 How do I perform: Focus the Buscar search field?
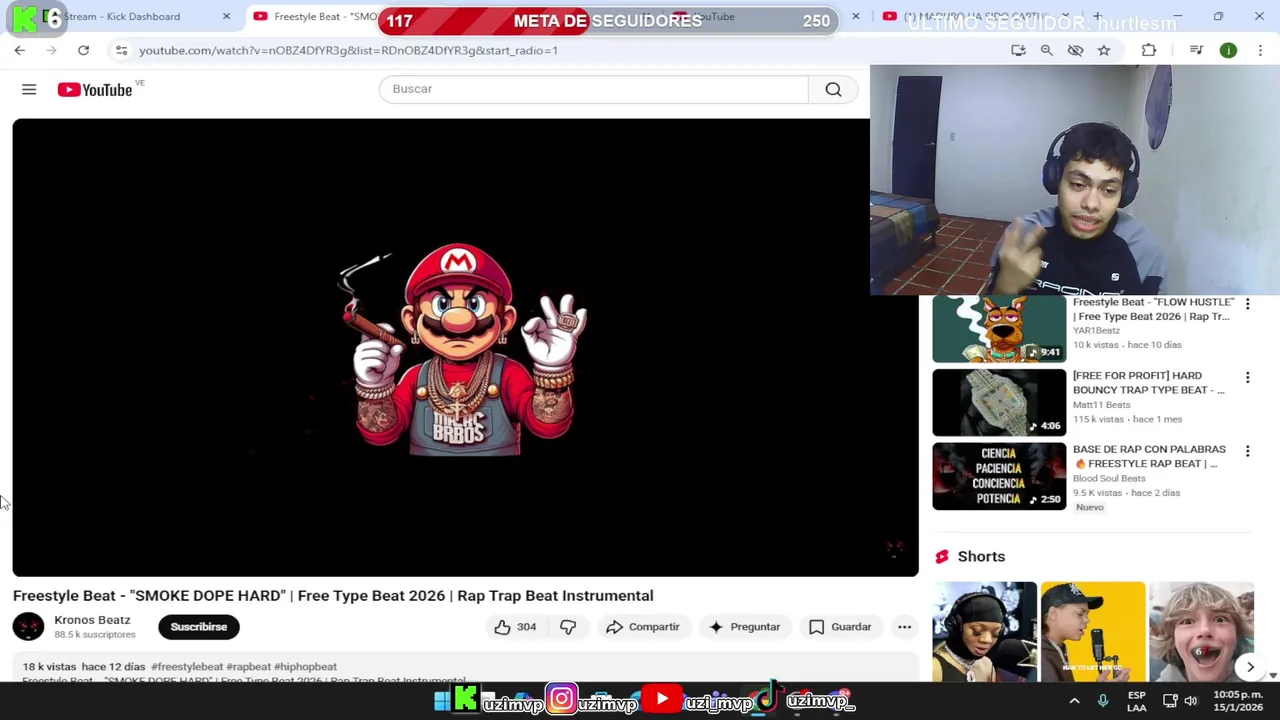click(x=593, y=89)
